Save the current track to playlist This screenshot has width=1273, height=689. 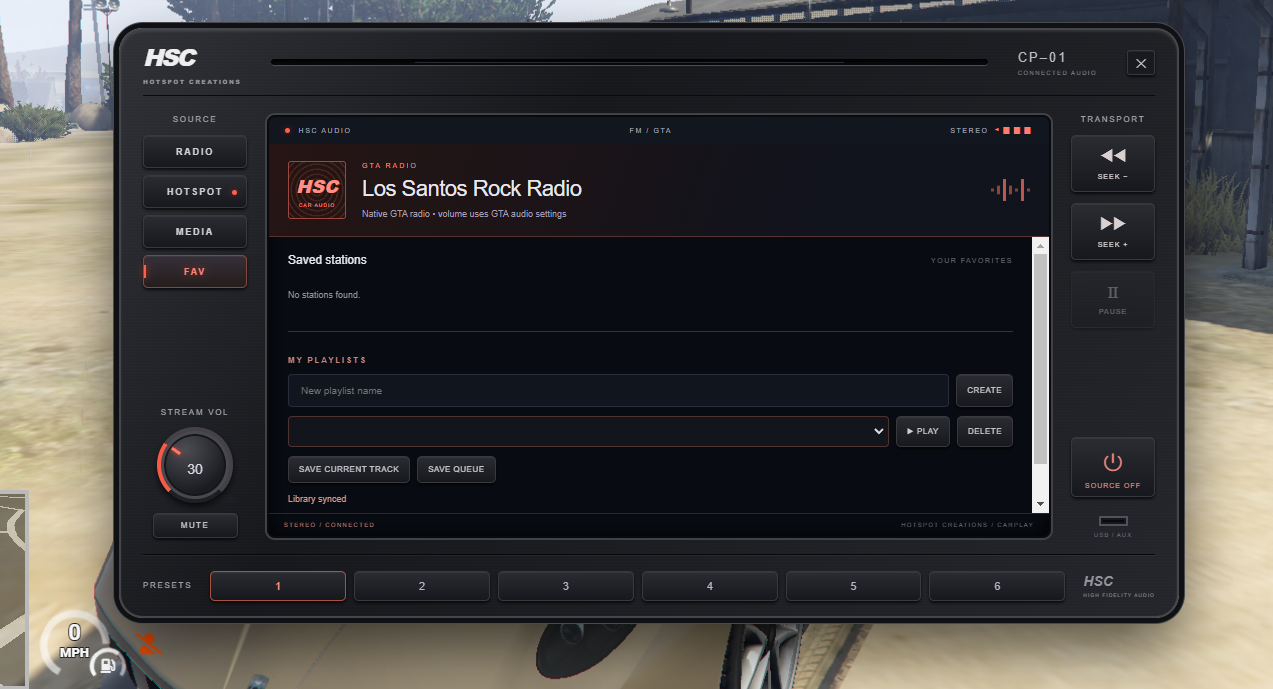click(349, 469)
